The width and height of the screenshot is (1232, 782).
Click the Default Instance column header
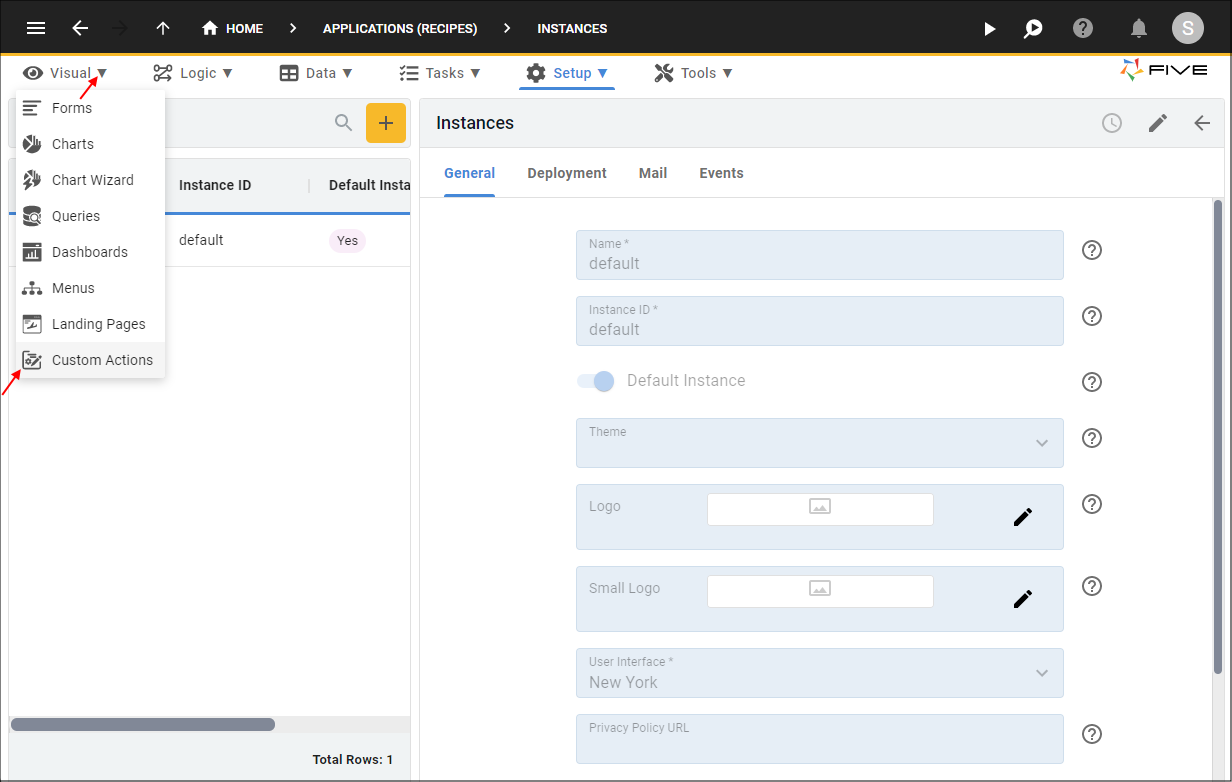click(x=369, y=185)
